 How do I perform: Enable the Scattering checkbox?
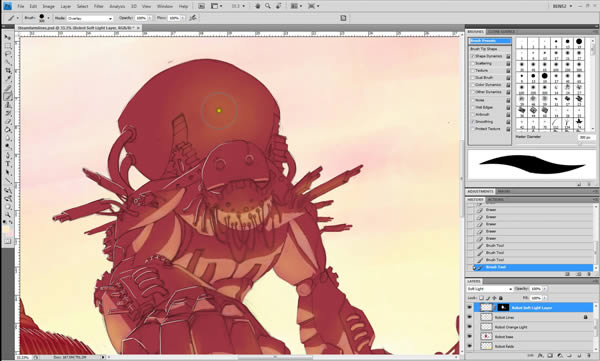pyautogui.click(x=473, y=63)
